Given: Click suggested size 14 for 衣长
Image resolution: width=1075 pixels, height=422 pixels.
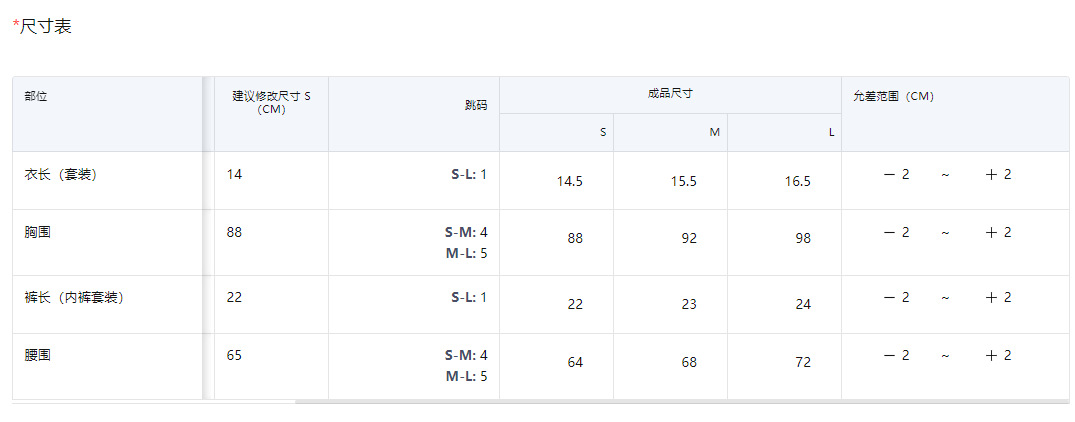Looking at the screenshot, I should pyautogui.click(x=234, y=174).
